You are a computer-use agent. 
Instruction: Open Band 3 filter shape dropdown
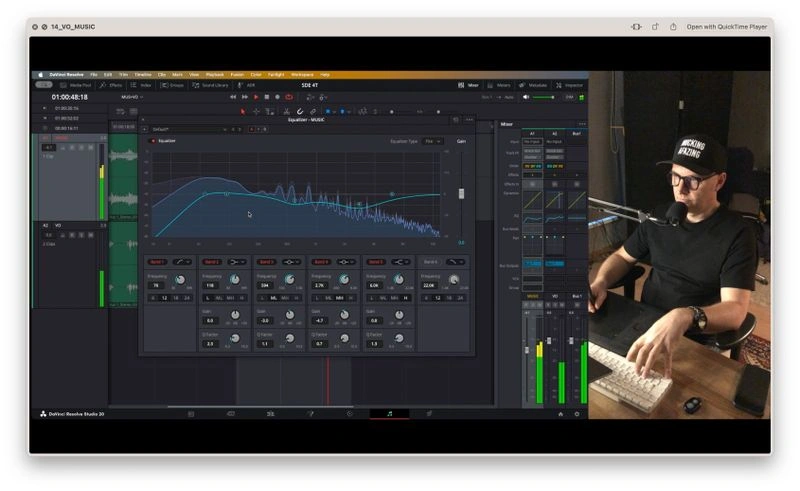click(291, 262)
